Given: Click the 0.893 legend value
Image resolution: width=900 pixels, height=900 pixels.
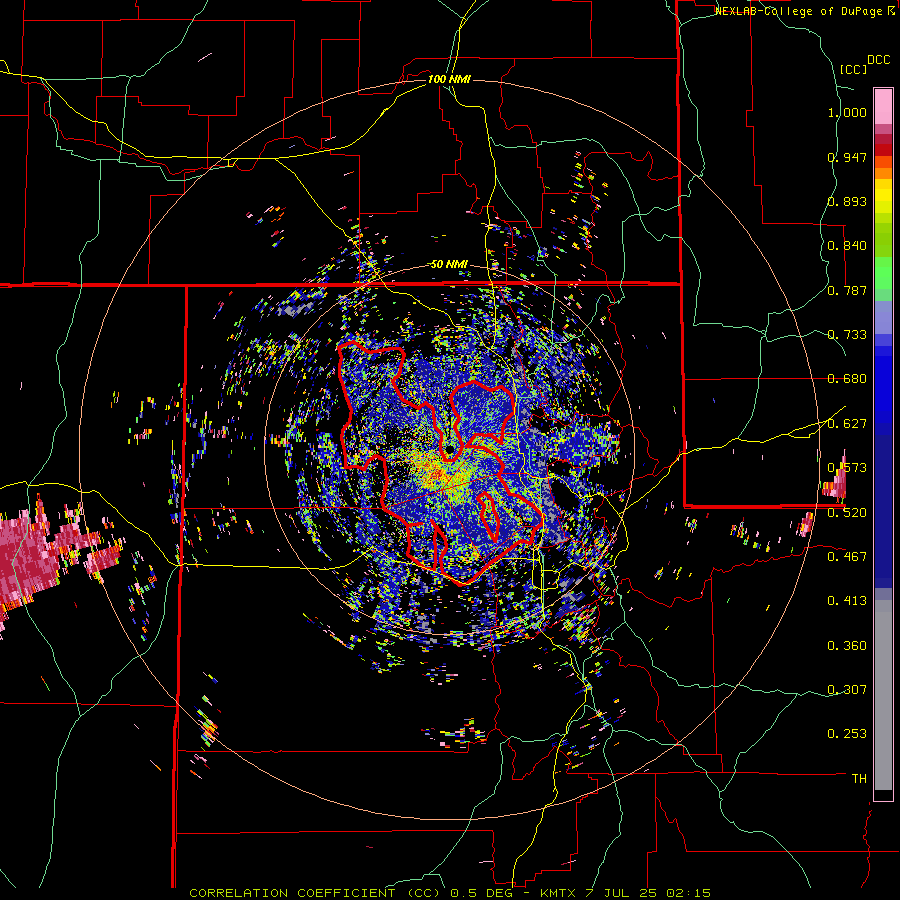Looking at the screenshot, I should tap(847, 201).
